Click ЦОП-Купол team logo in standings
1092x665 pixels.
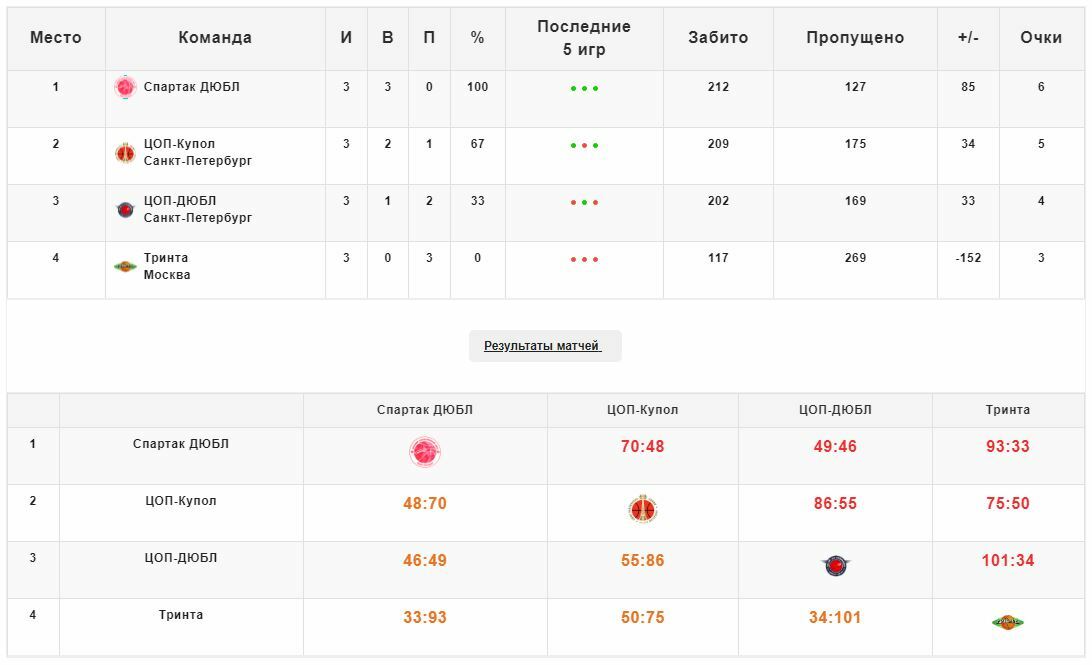click(125, 152)
